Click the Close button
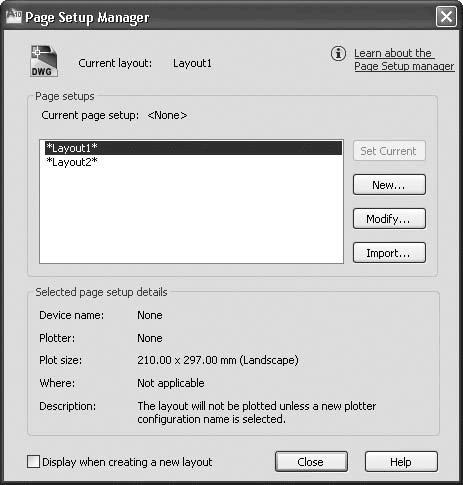The image size is (463, 485). tap(311, 462)
